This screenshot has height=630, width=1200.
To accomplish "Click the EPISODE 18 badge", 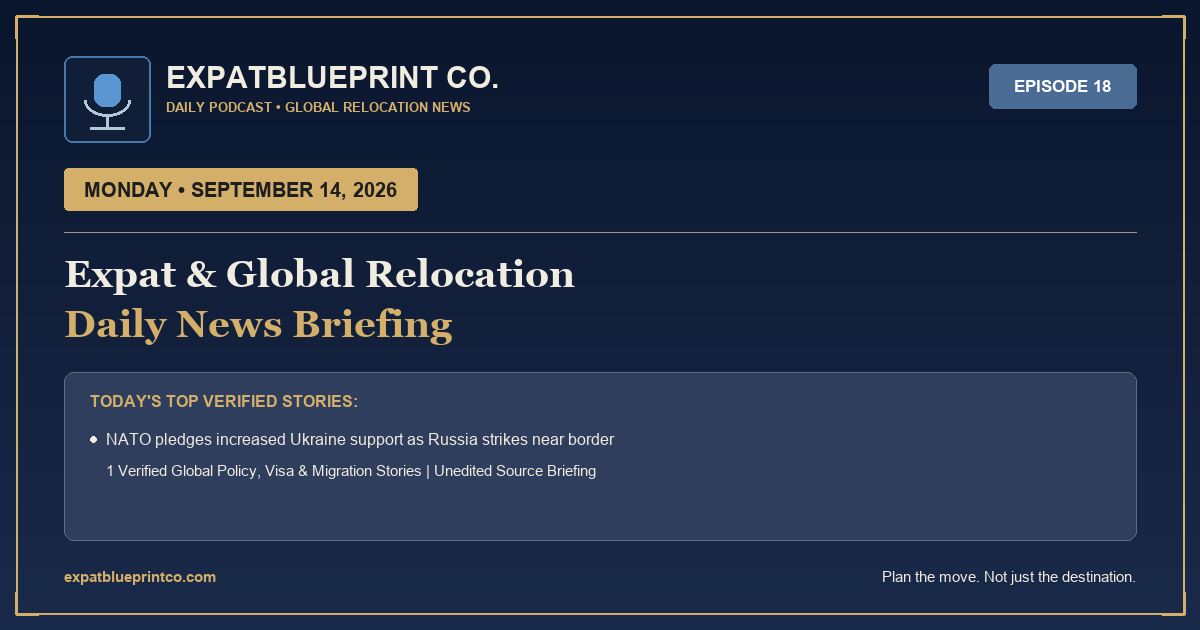I will point(1062,86).
